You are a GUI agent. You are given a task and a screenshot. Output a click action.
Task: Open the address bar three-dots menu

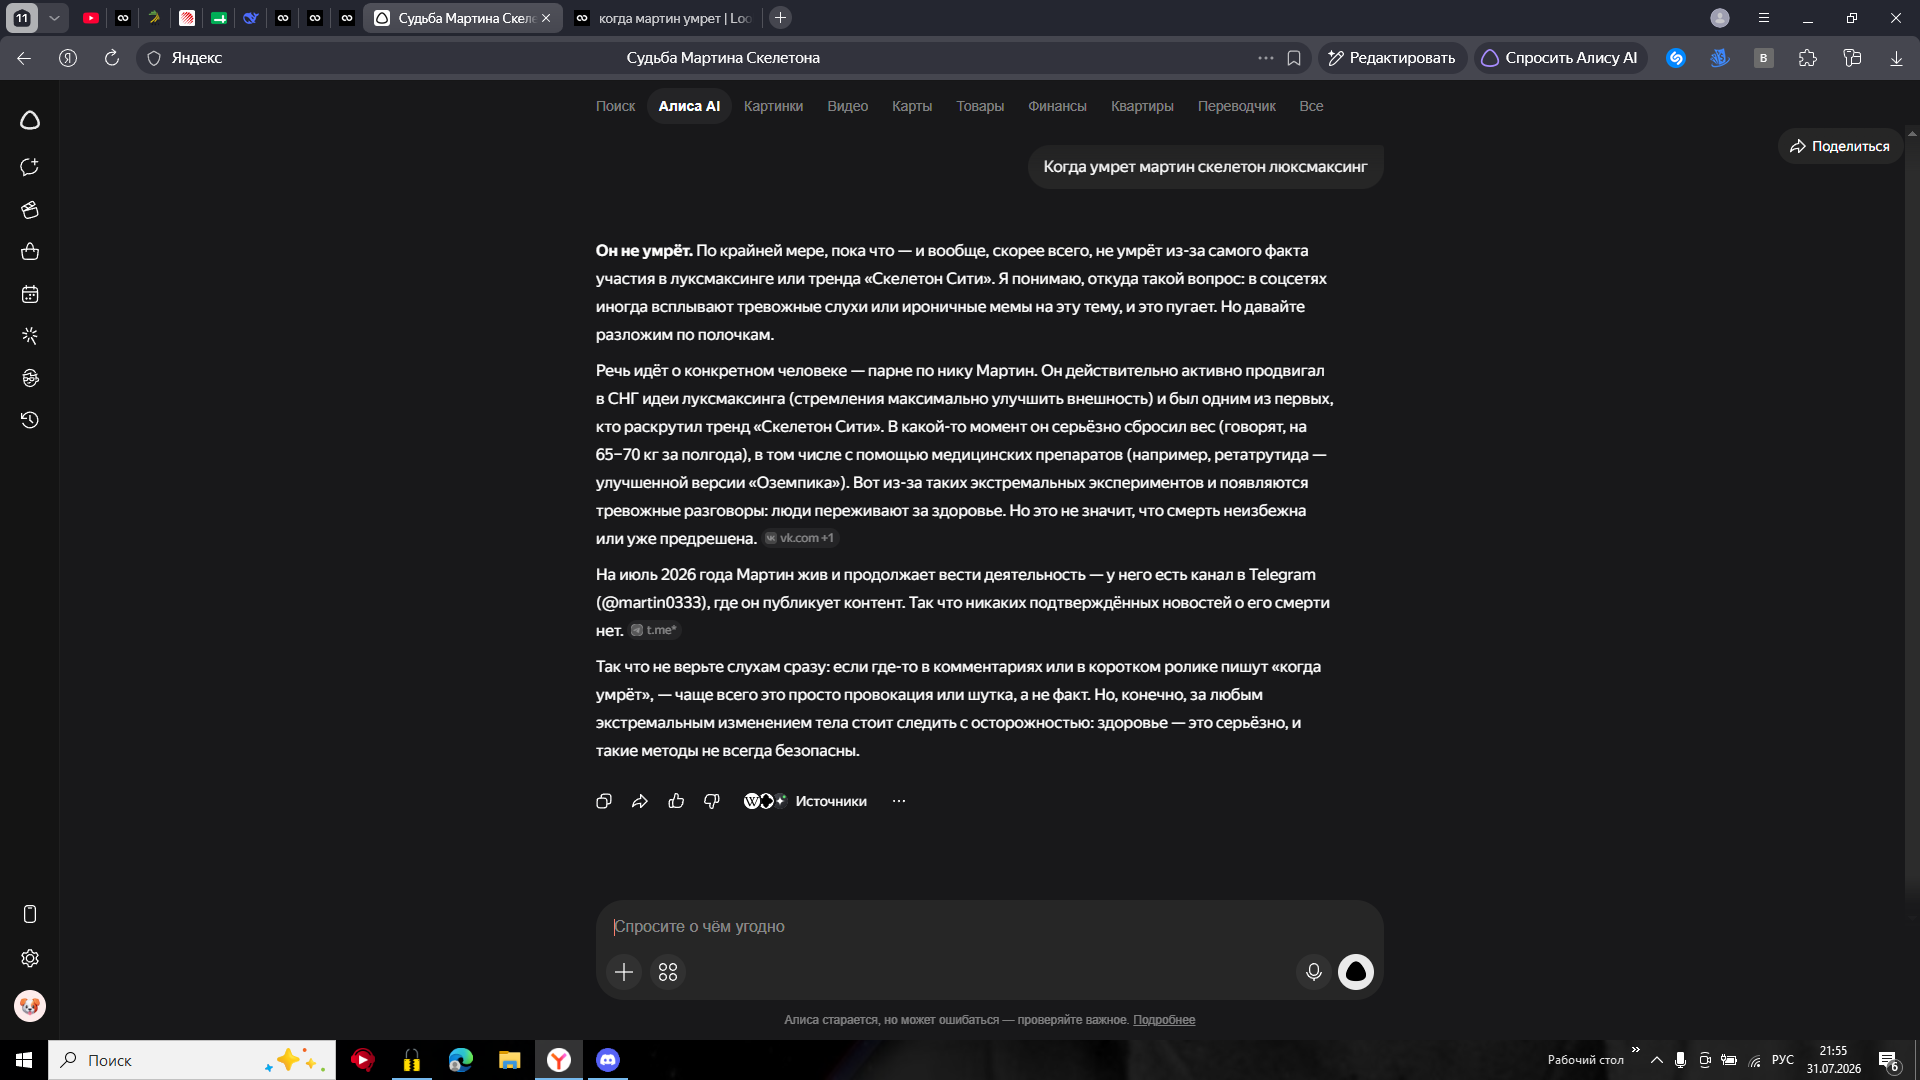pyautogui.click(x=1266, y=58)
